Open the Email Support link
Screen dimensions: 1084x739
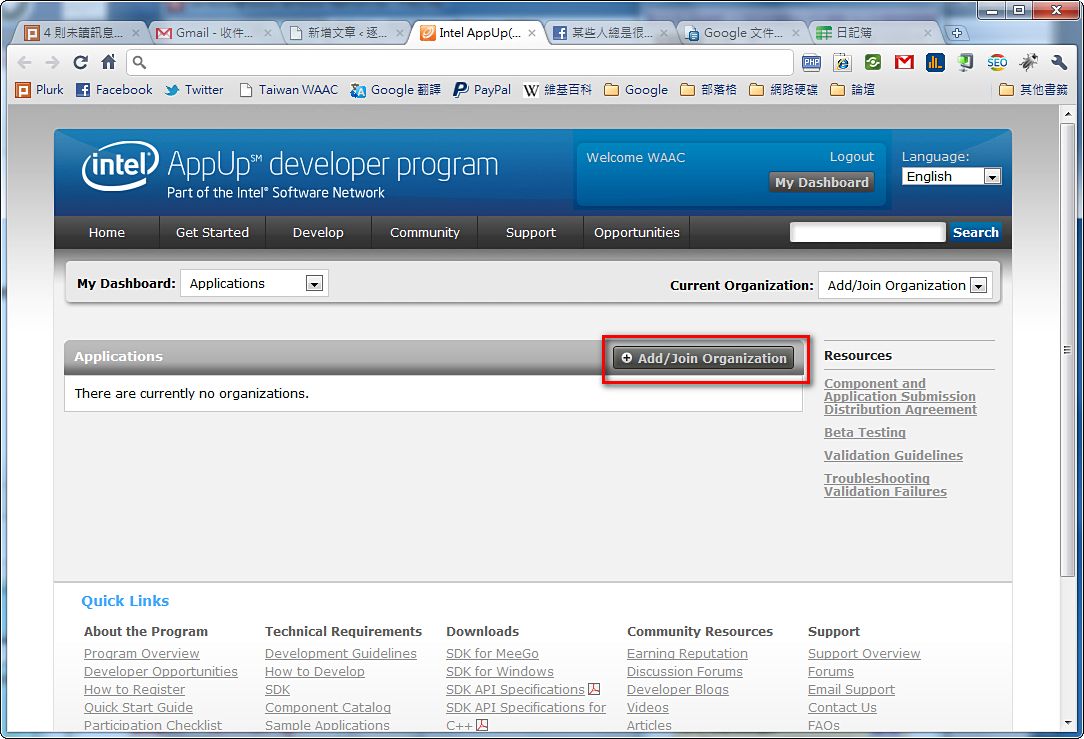851,689
